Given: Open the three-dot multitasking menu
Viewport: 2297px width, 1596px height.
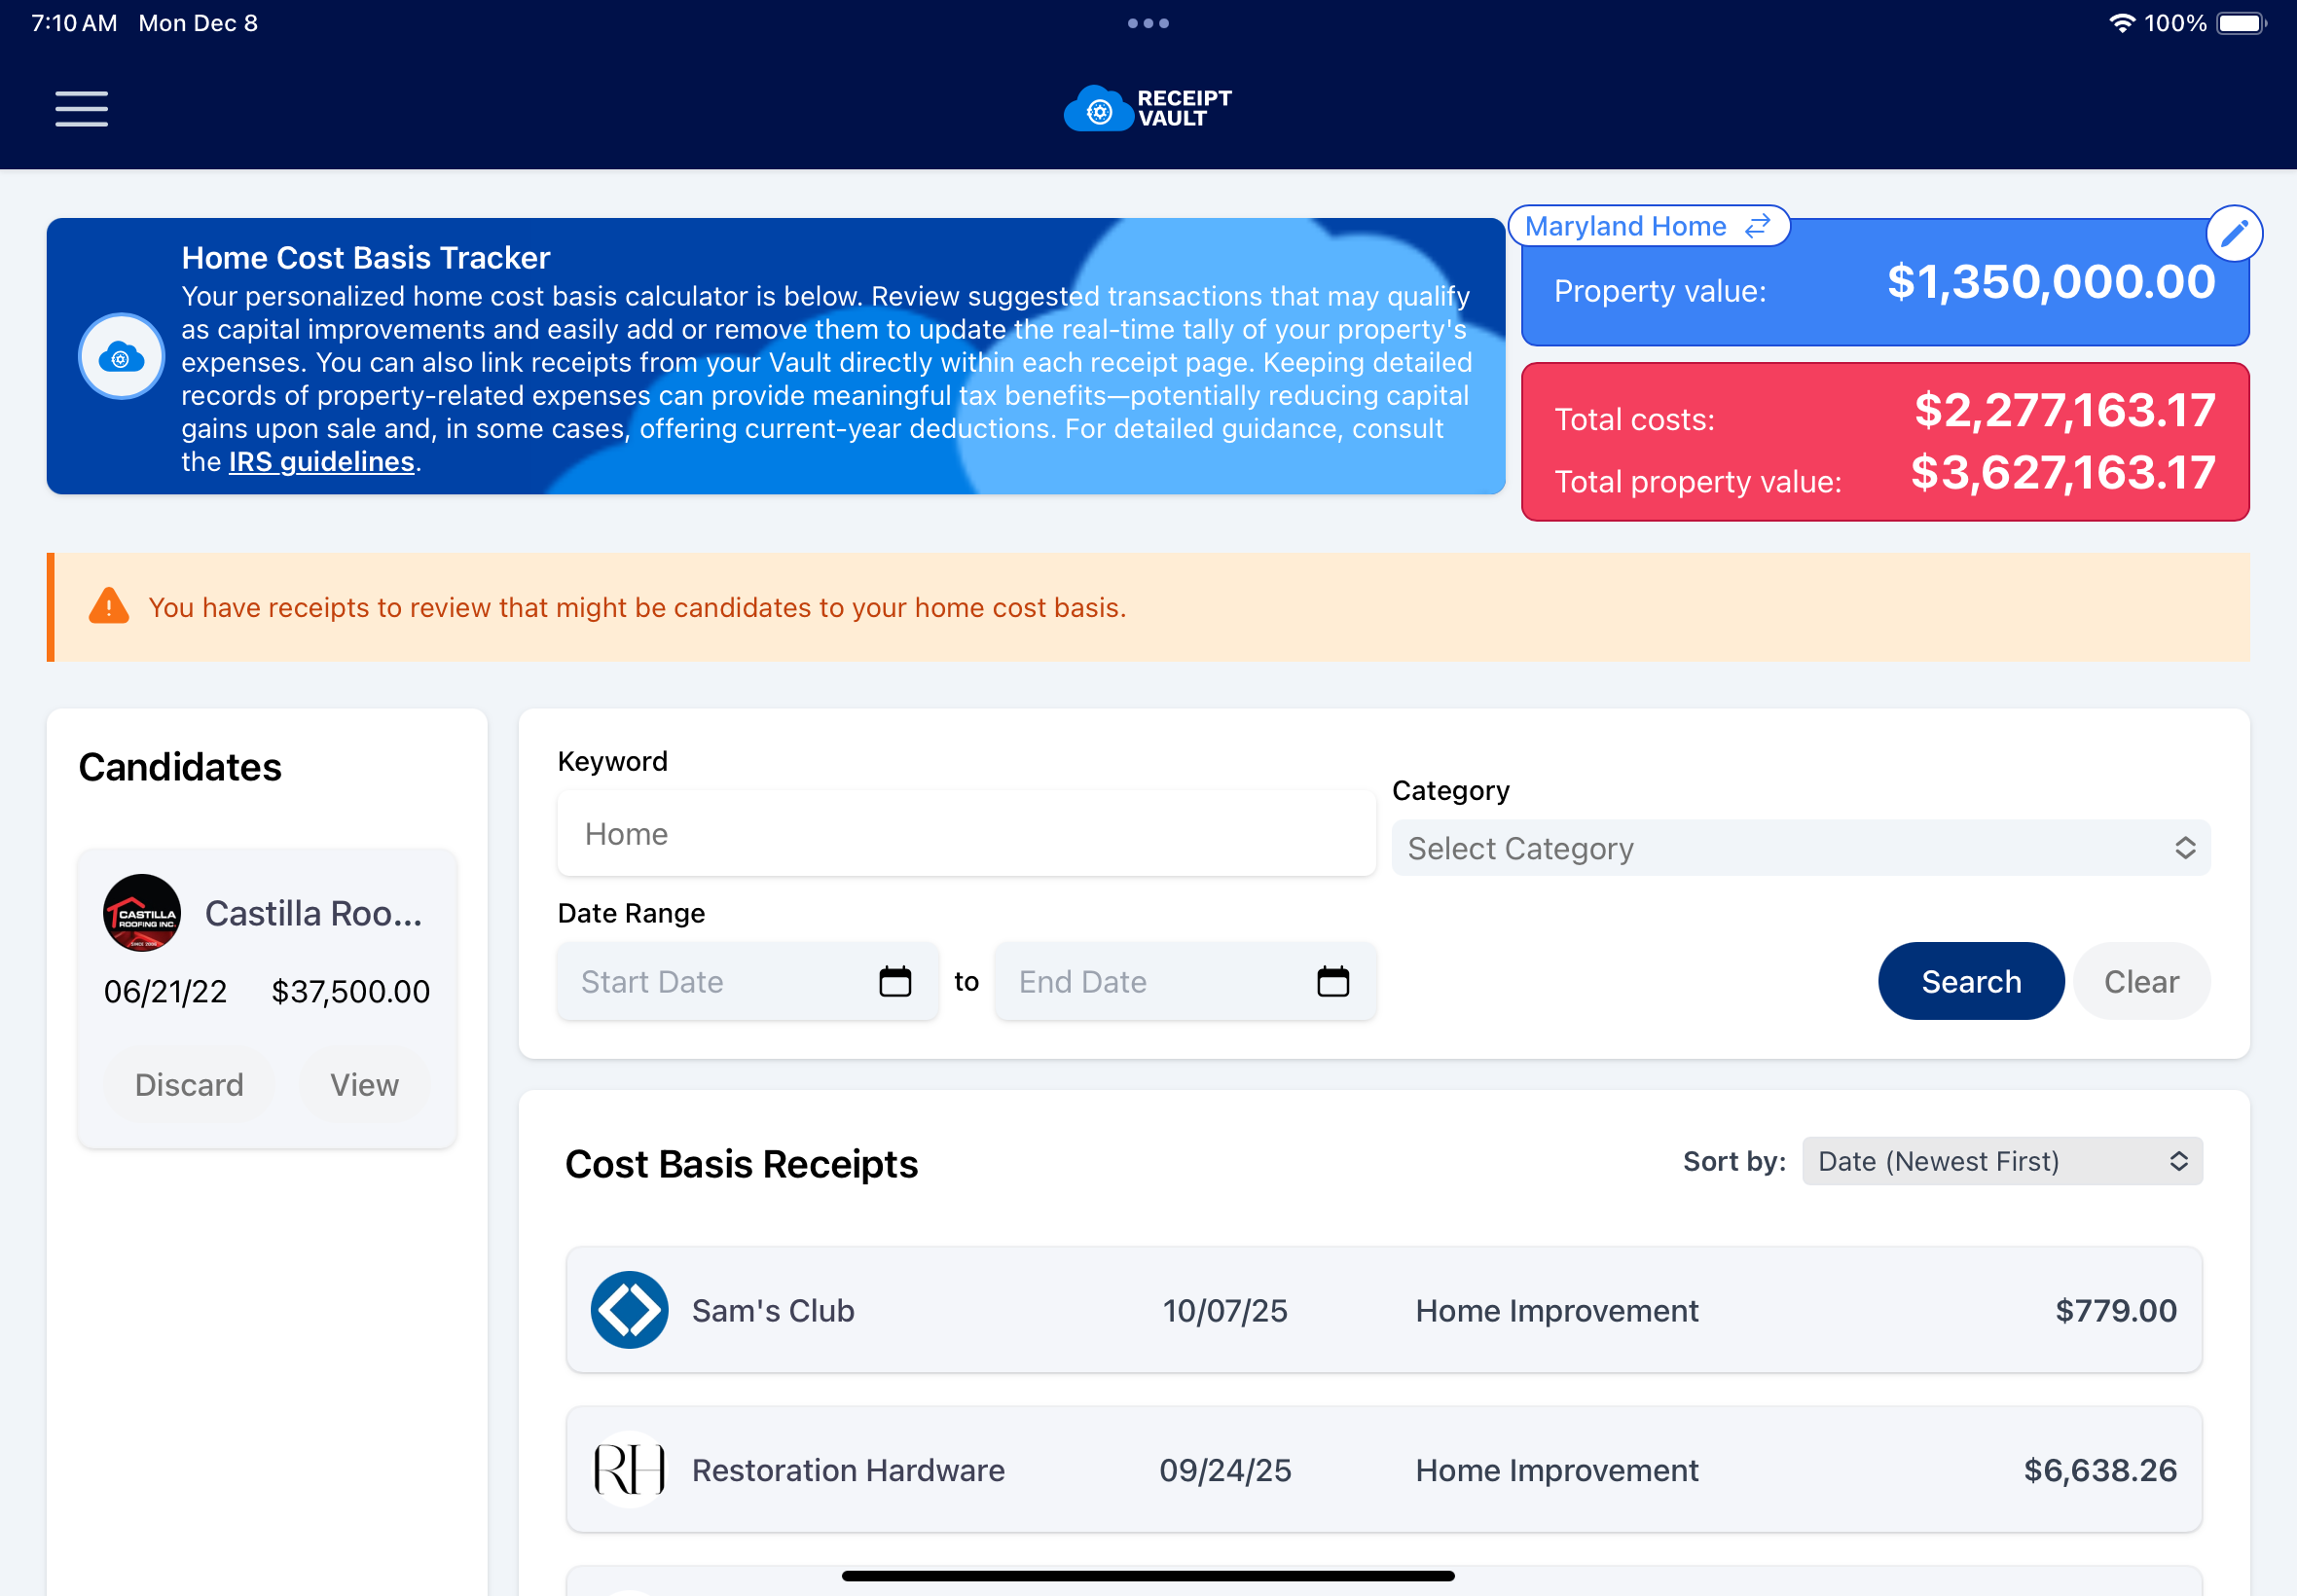Looking at the screenshot, I should (x=1148, y=23).
